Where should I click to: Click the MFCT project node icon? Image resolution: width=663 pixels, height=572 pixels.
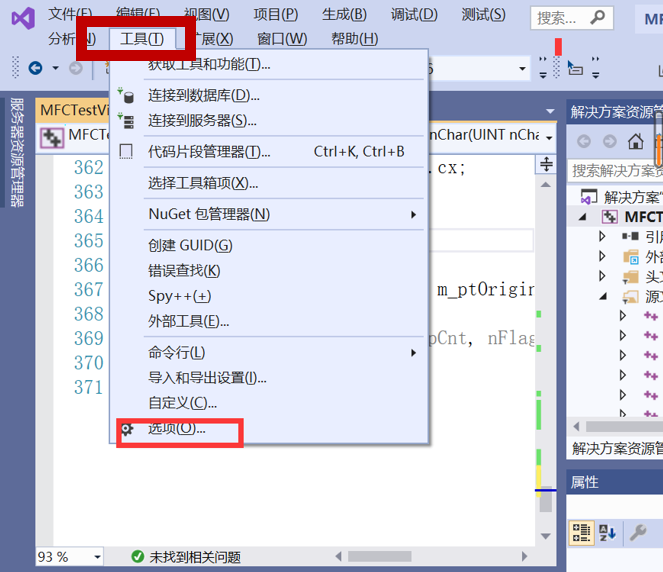pos(609,217)
